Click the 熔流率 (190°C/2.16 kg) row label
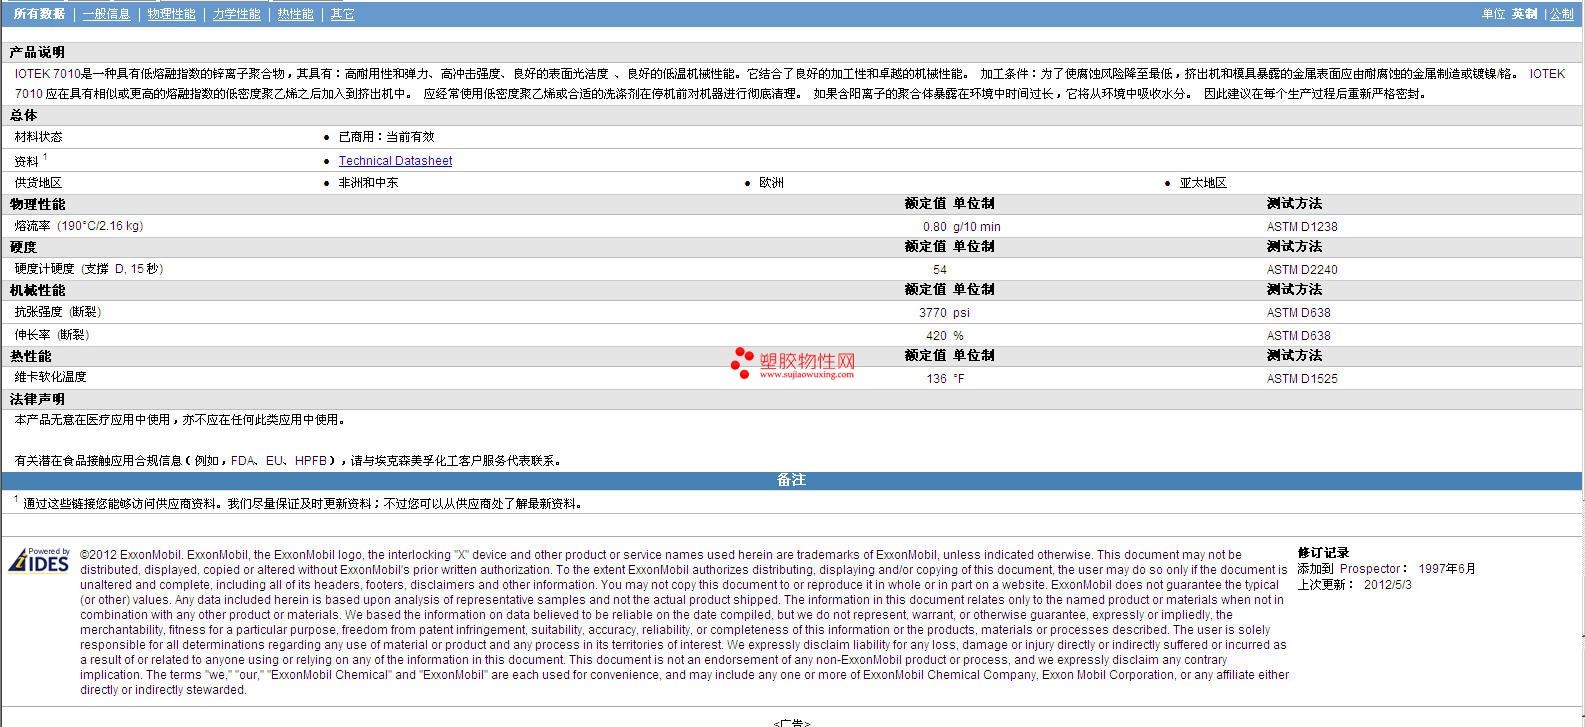Viewport: 1585px width, 727px height. [x=79, y=226]
